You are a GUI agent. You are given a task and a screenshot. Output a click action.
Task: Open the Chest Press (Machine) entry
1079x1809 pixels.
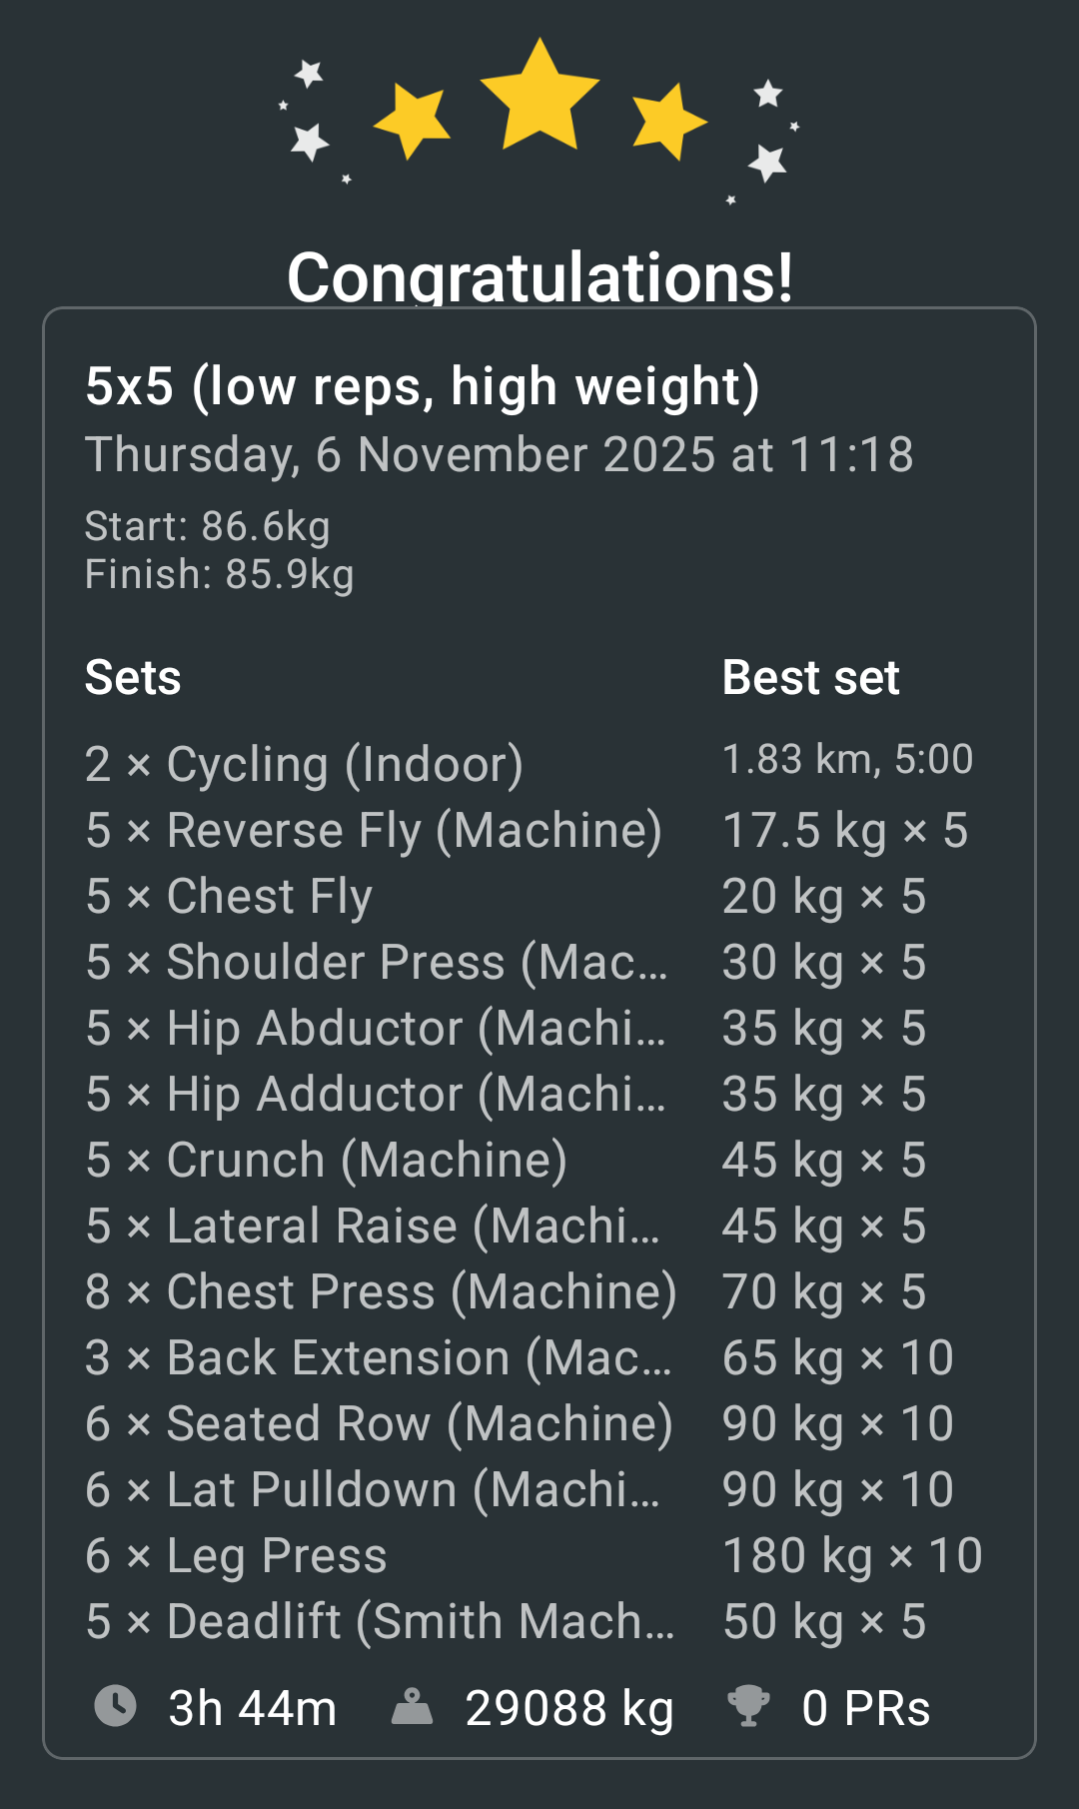pos(381,1292)
